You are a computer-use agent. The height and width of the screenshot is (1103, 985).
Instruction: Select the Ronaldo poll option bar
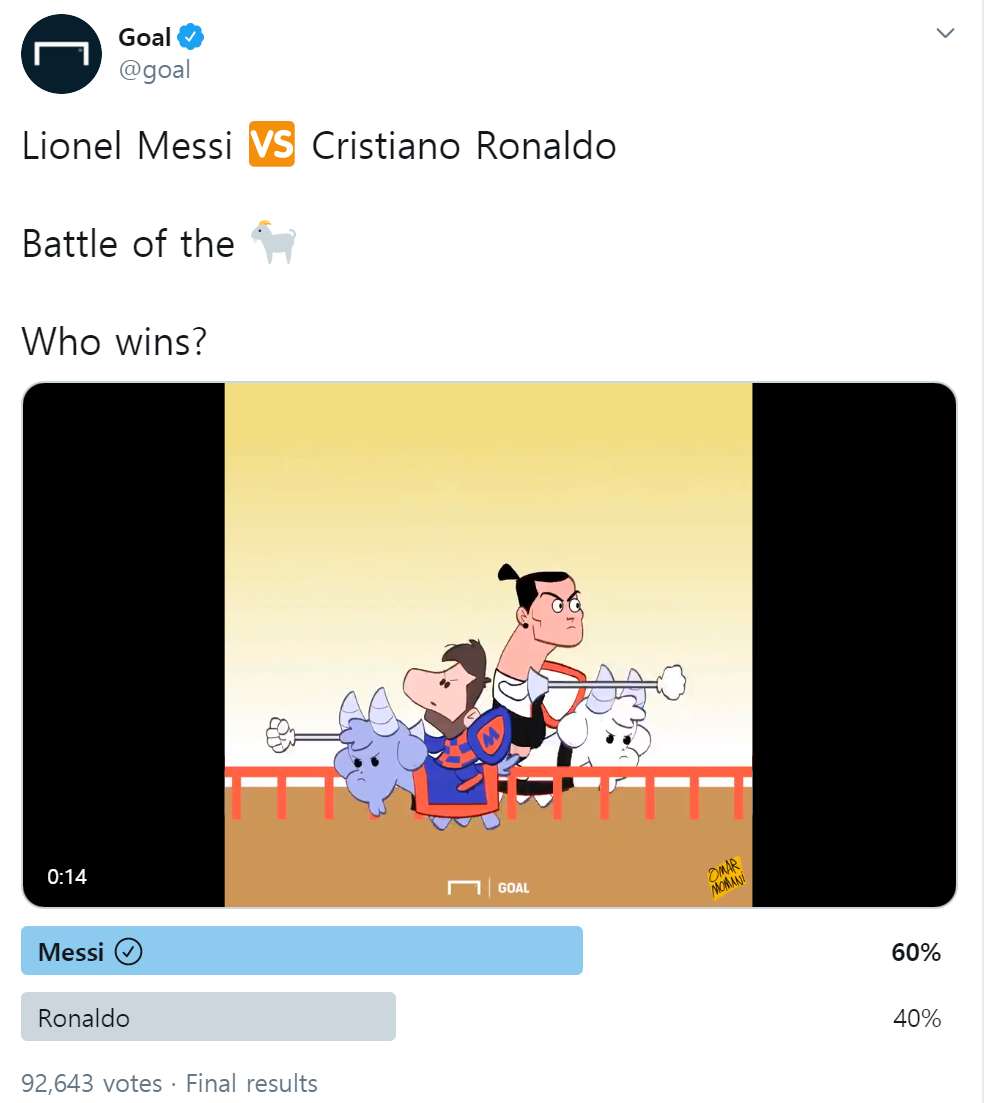[x=208, y=1017]
